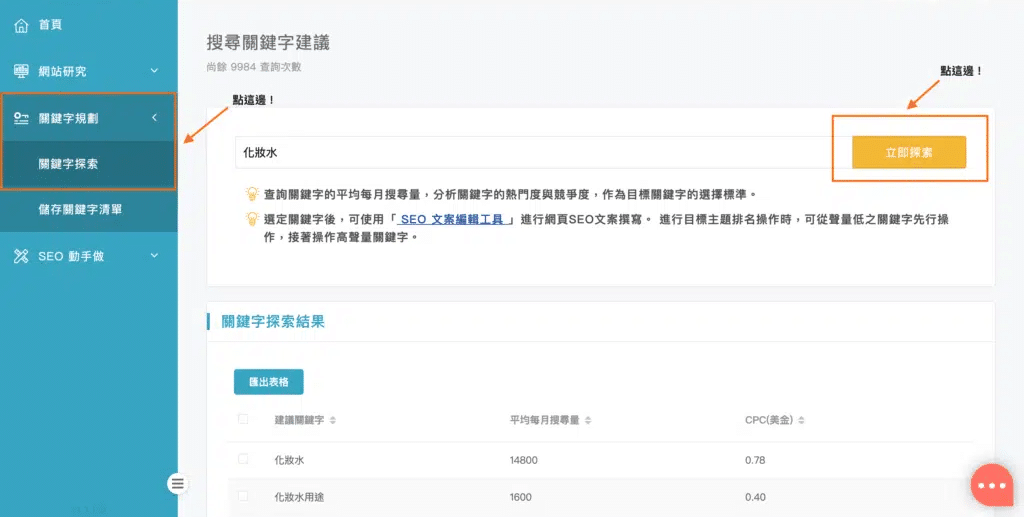This screenshot has width=1024, height=517.
Task: Click the home icon in sidebar
Action: 21,25
